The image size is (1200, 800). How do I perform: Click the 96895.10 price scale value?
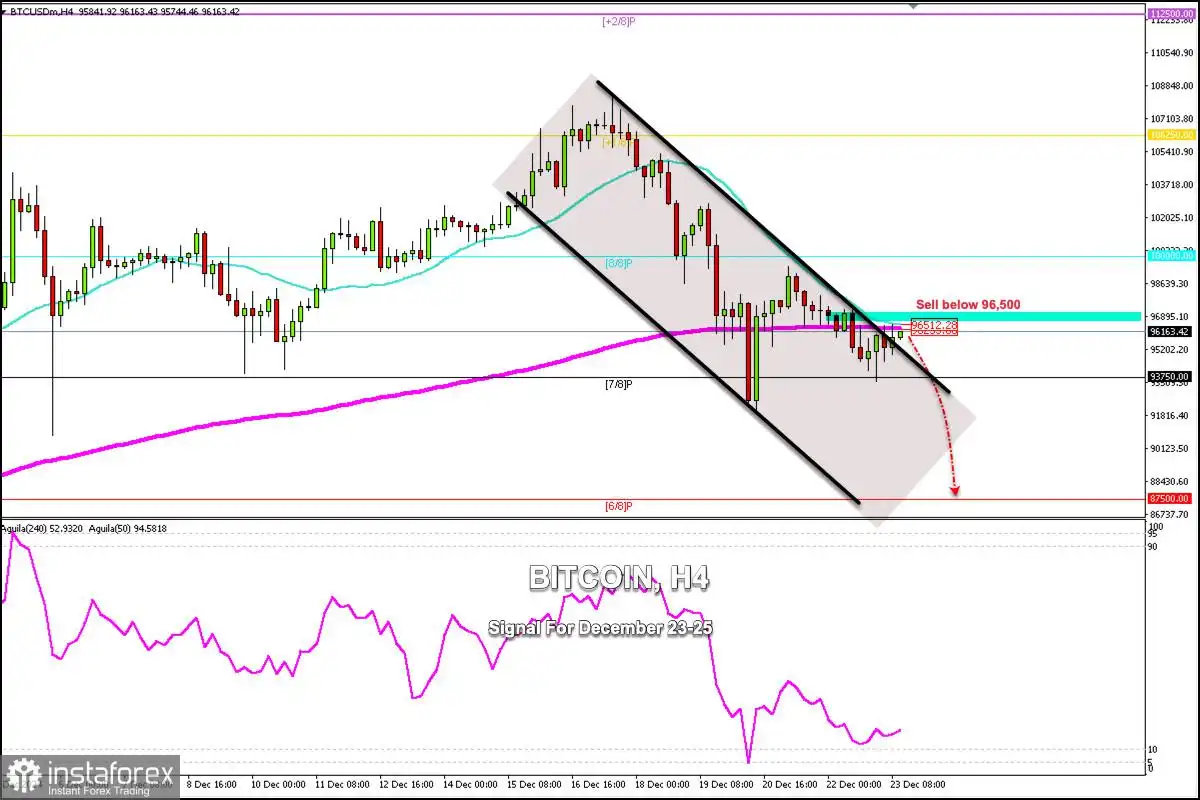[1171, 316]
